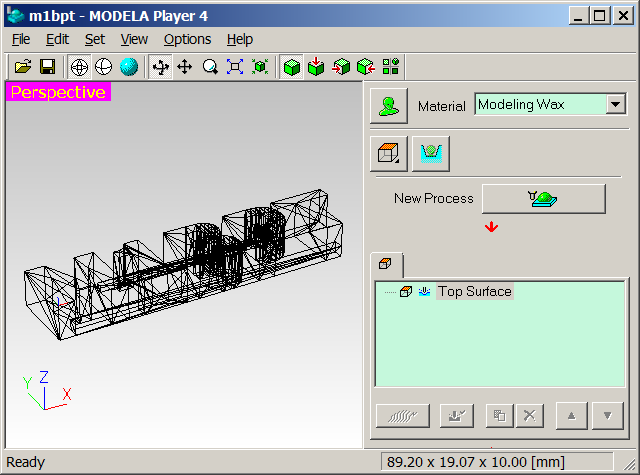Select the cube surface tab above process list
This screenshot has width=640, height=475.
click(386, 264)
